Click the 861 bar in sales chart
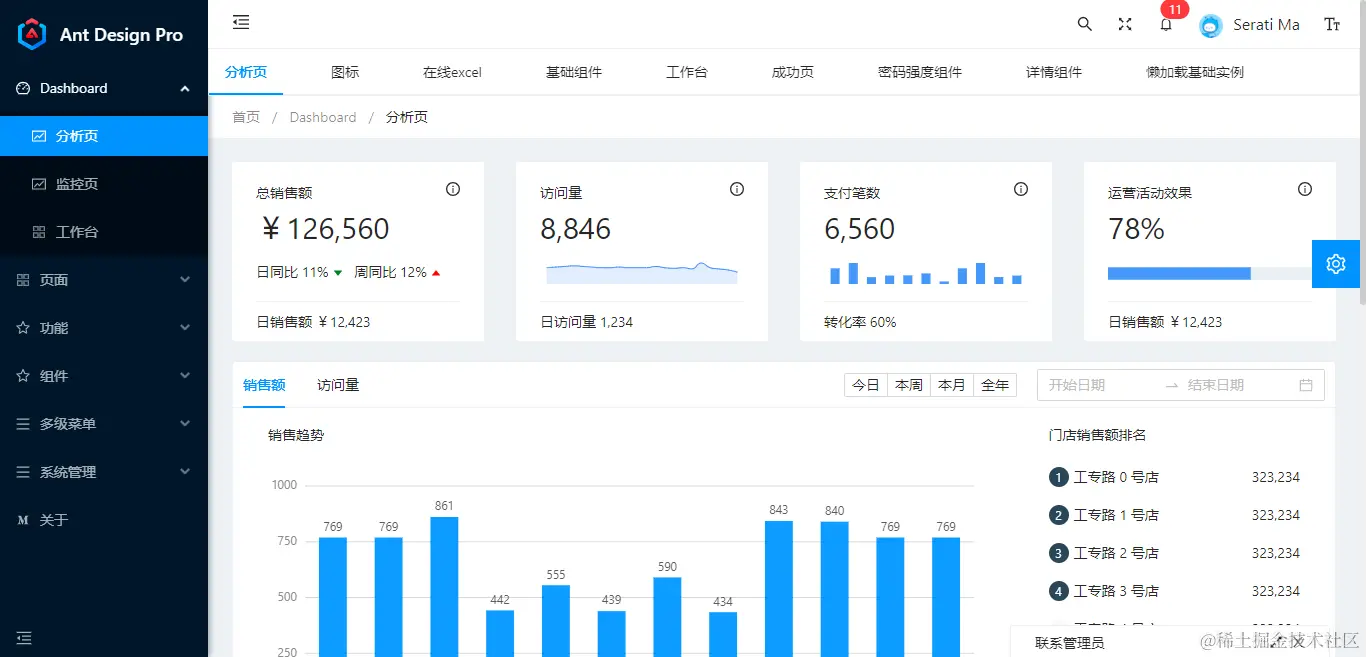Image resolution: width=1366 pixels, height=657 pixels. pyautogui.click(x=444, y=586)
